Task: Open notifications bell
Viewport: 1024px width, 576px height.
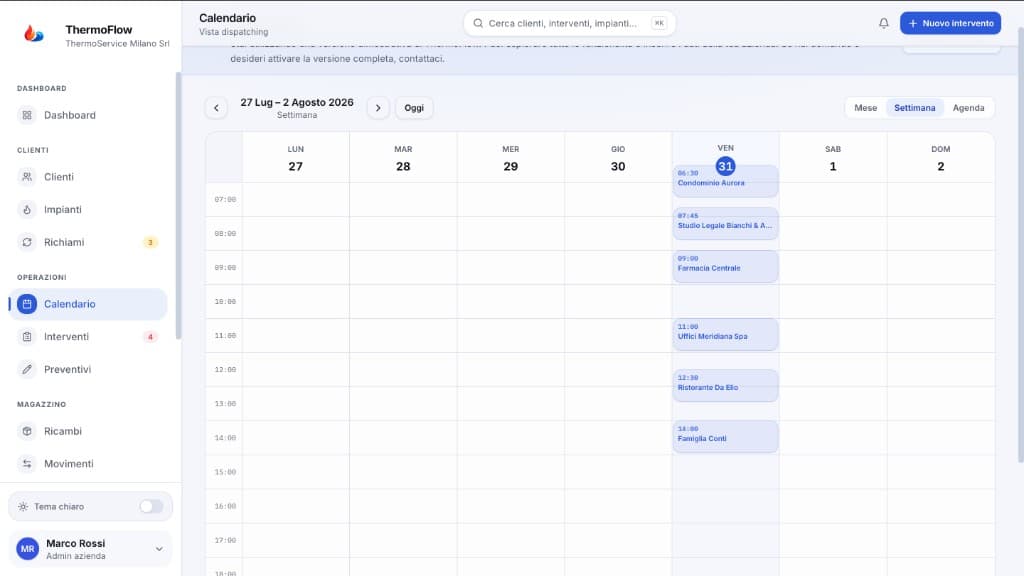Action: coord(884,24)
